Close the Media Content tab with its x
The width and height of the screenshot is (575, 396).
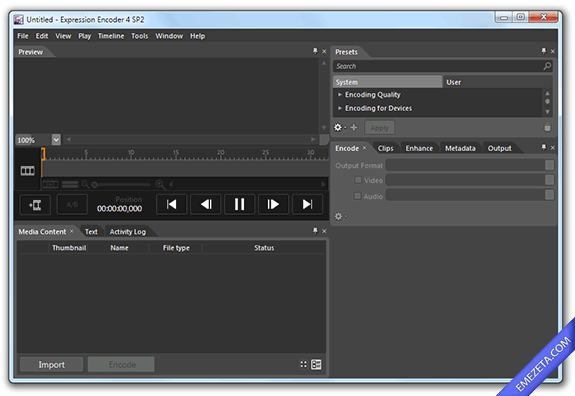[x=72, y=231]
